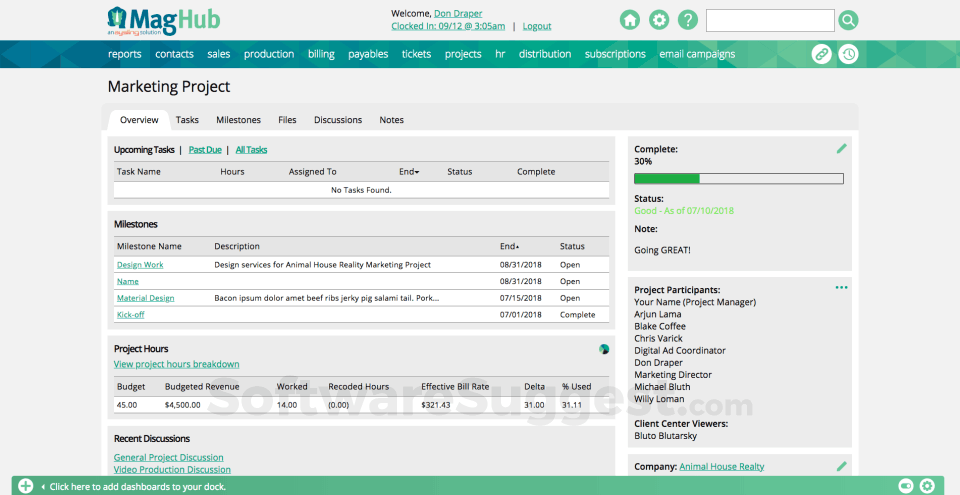Open Project Participants three-dot menu
This screenshot has width=960, height=495.
841,288
